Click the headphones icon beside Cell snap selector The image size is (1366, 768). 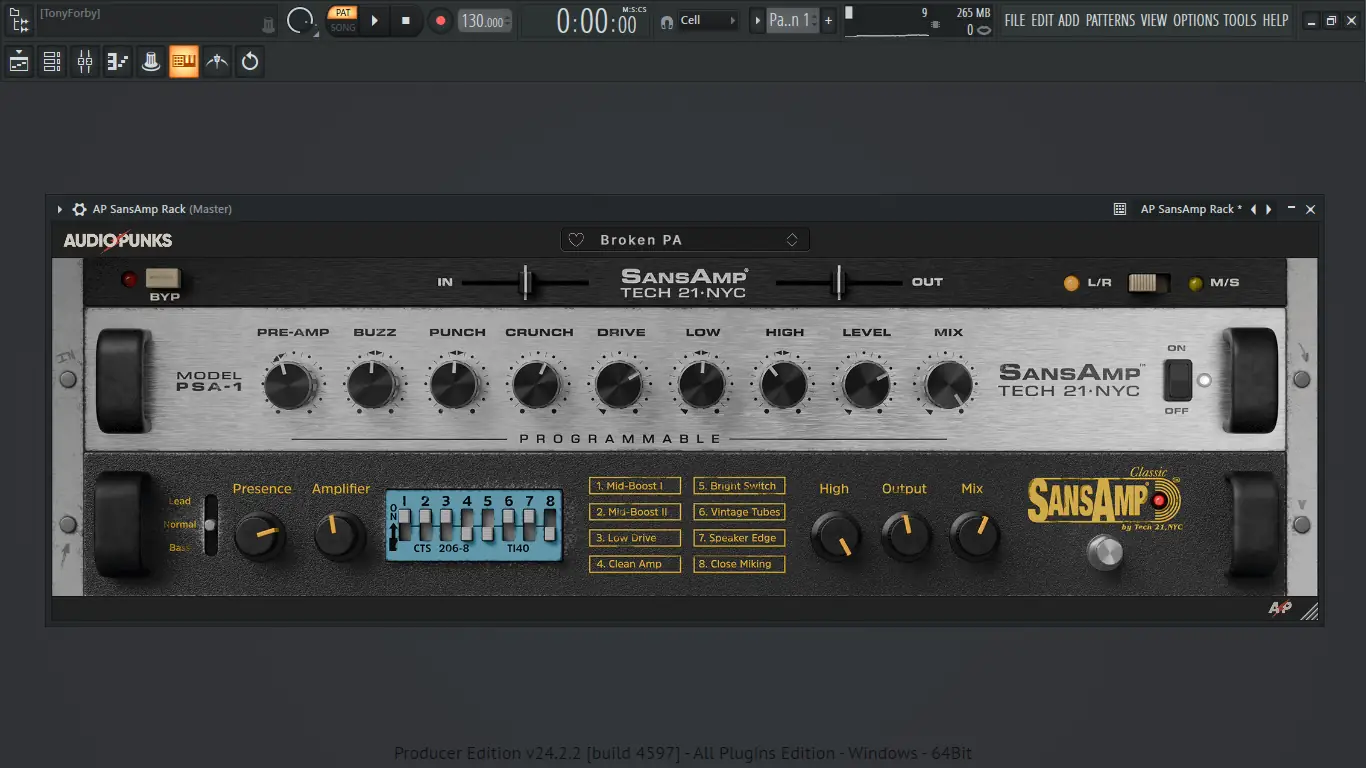pos(667,21)
